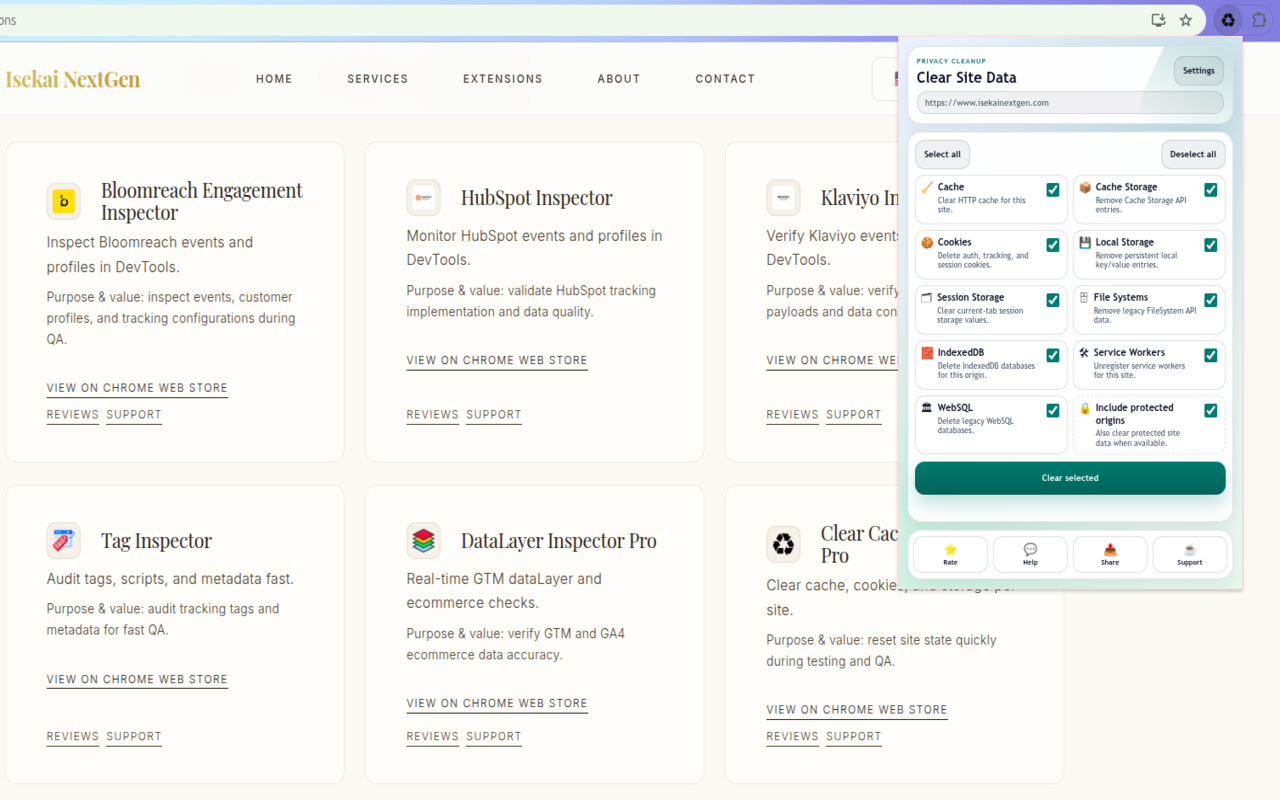Click the broom icon beside Cache
This screenshot has width=1280, height=800.
point(927,187)
